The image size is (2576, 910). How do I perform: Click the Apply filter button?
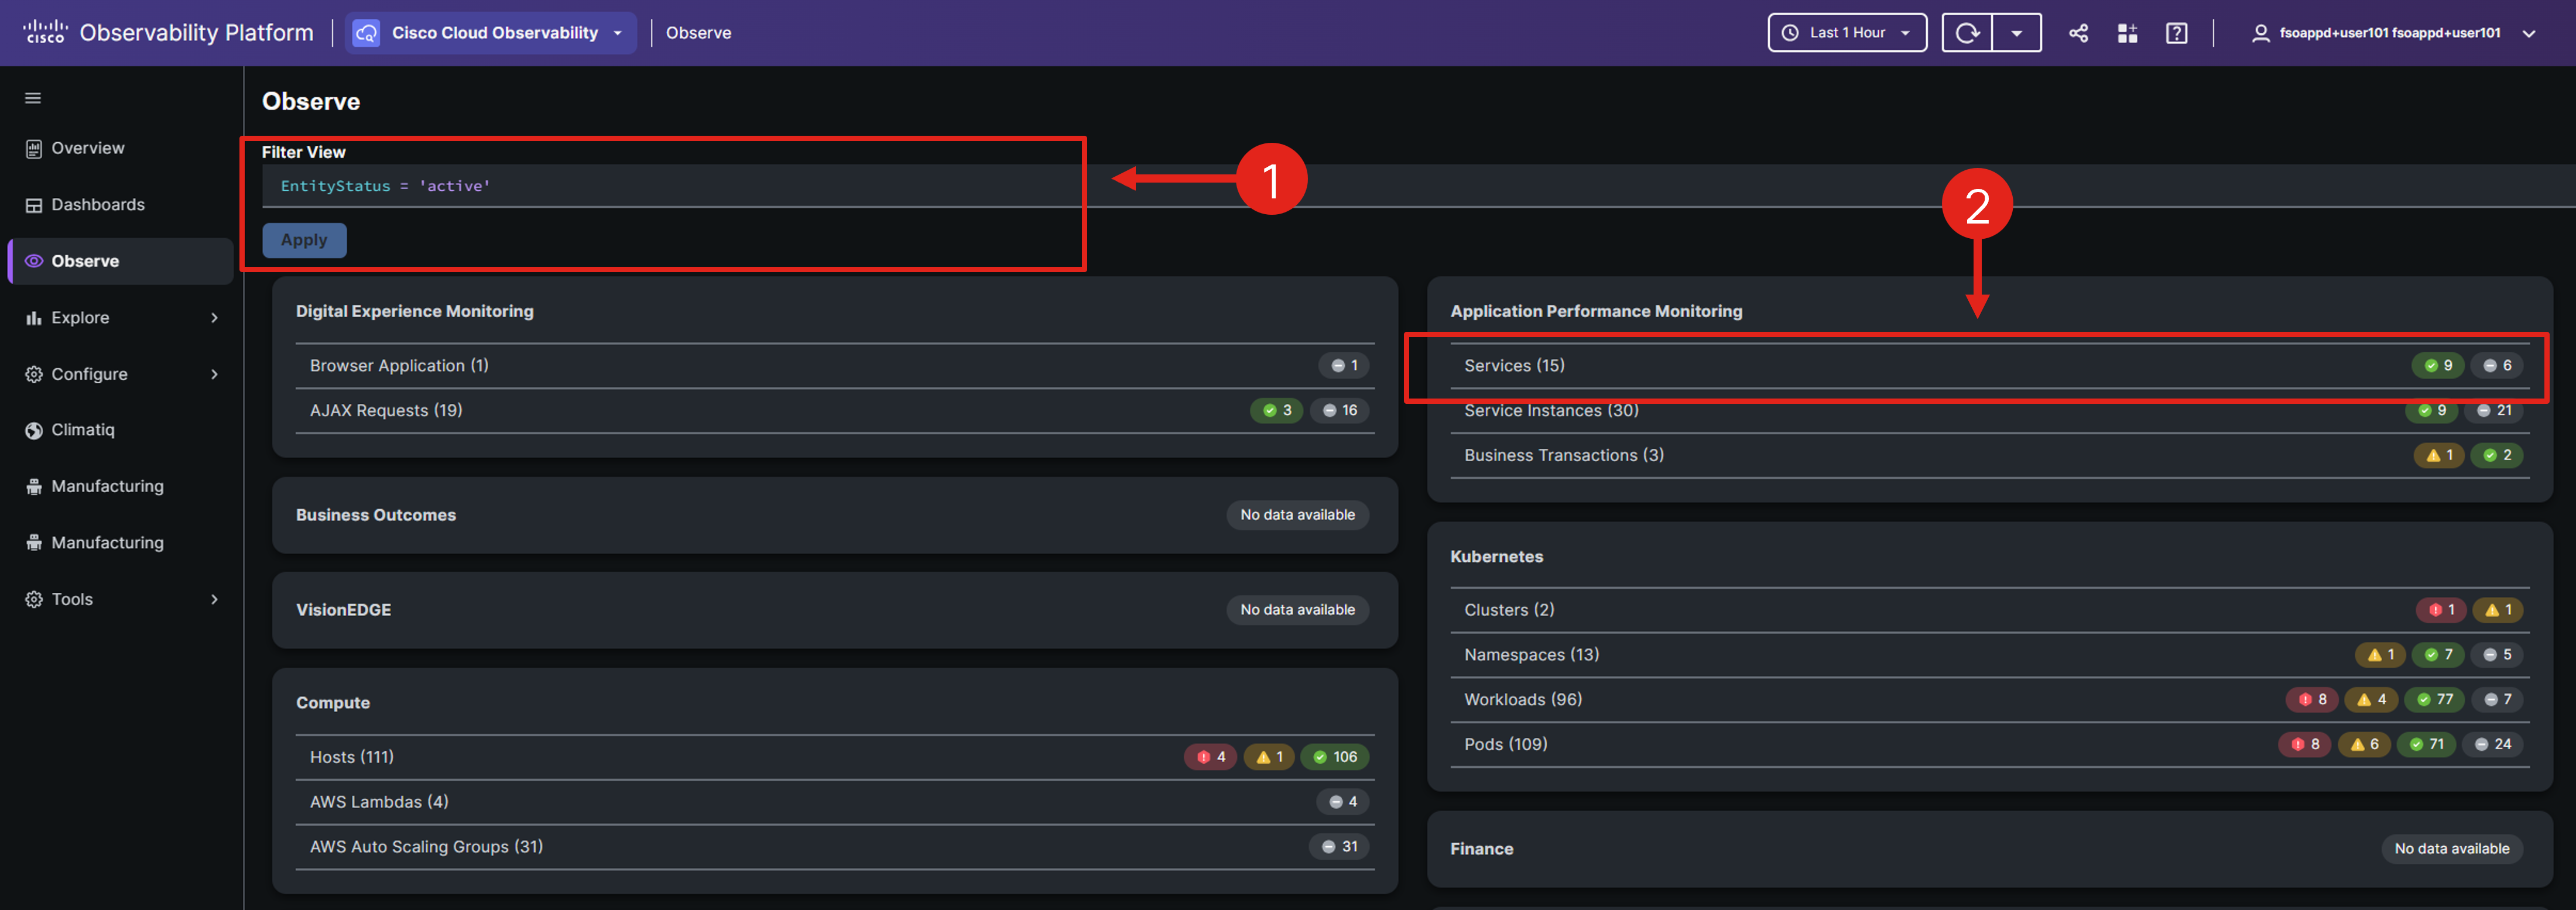304,240
